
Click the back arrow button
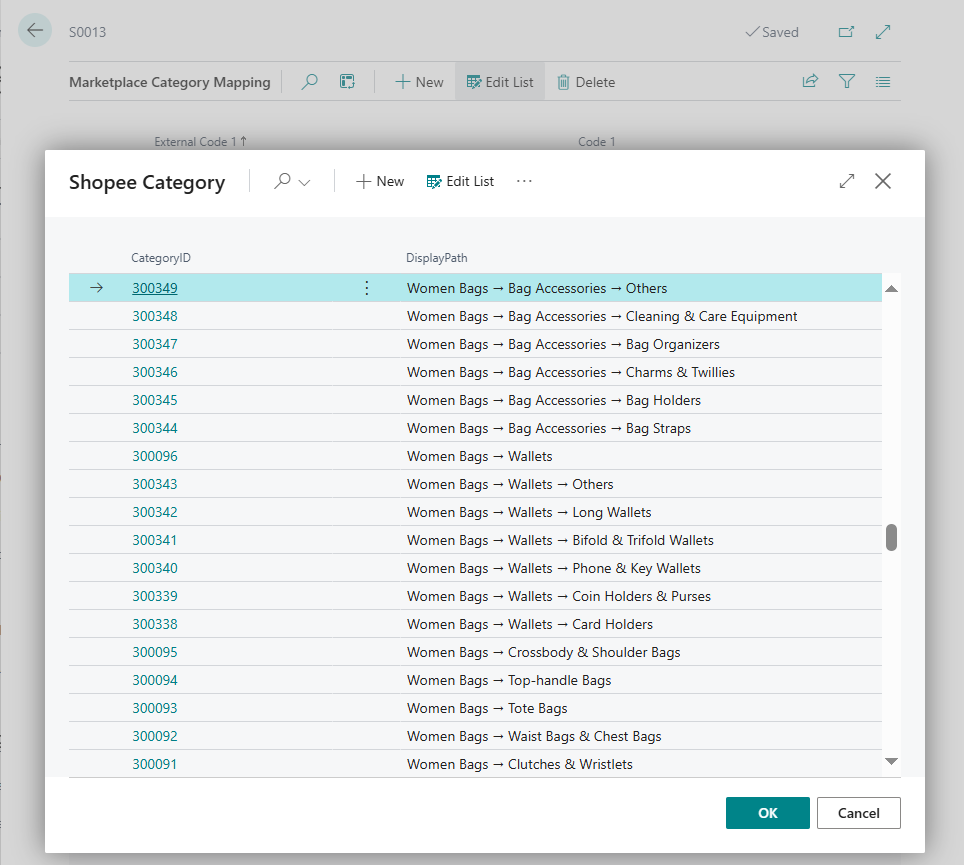pos(35,31)
